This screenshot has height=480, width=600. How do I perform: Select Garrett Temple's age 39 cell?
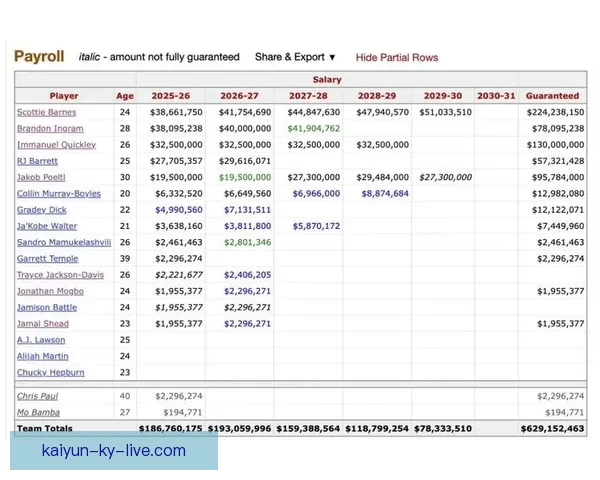point(125,259)
